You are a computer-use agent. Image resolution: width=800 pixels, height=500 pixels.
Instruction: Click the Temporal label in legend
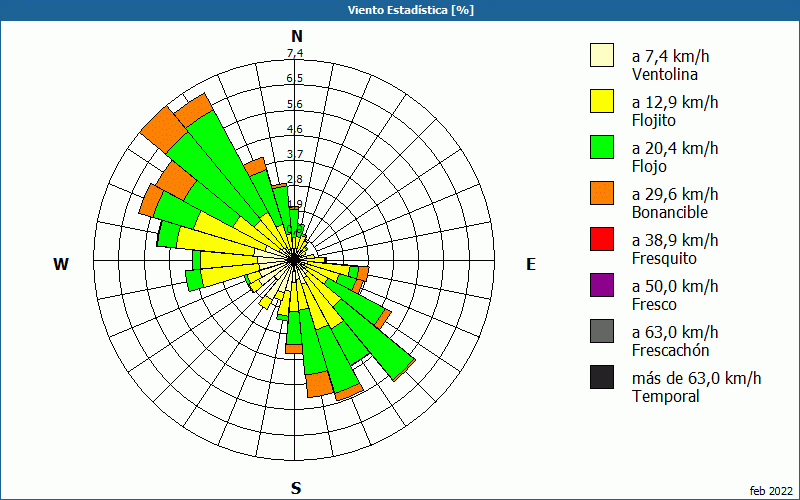point(666,396)
